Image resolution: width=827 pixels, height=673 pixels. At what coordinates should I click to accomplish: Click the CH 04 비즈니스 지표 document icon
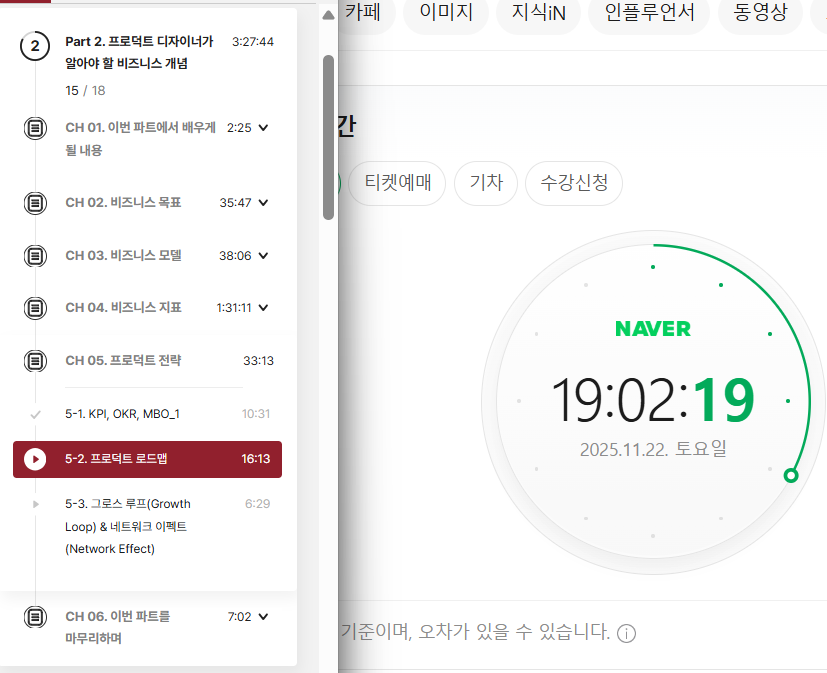(x=35, y=308)
